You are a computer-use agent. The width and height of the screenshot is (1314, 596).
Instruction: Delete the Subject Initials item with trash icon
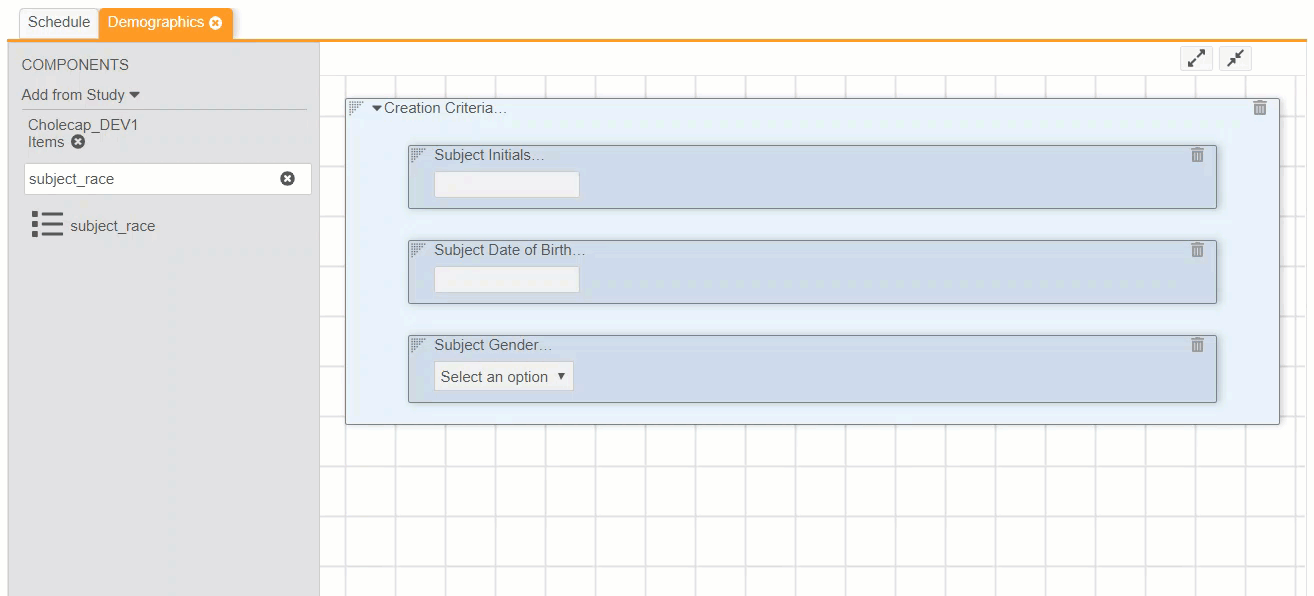pos(1197,155)
